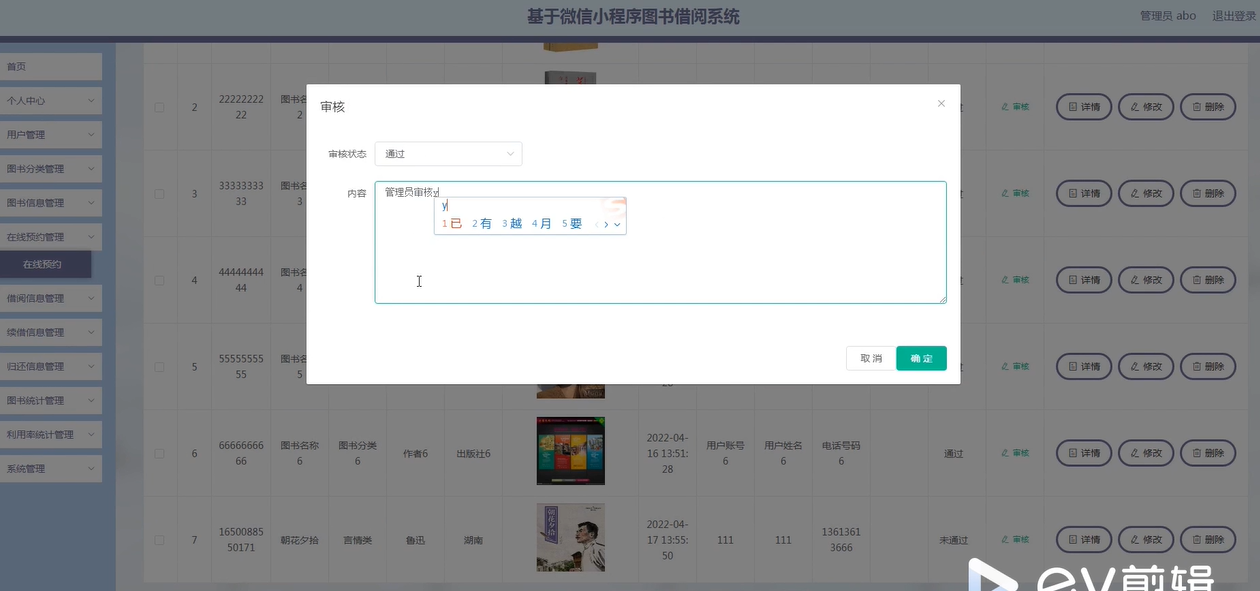Delete row 6 with 删除

coord(1208,453)
